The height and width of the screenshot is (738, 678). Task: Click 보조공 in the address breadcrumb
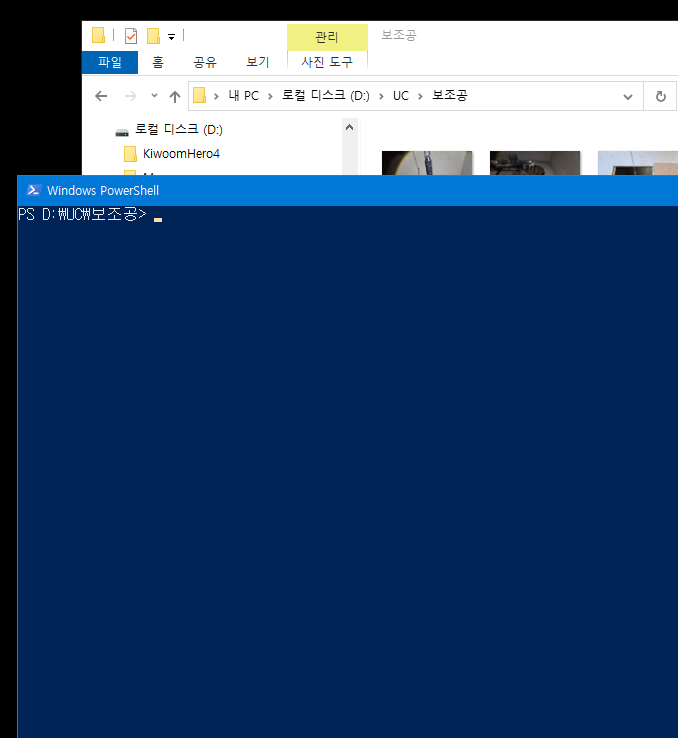pos(450,96)
